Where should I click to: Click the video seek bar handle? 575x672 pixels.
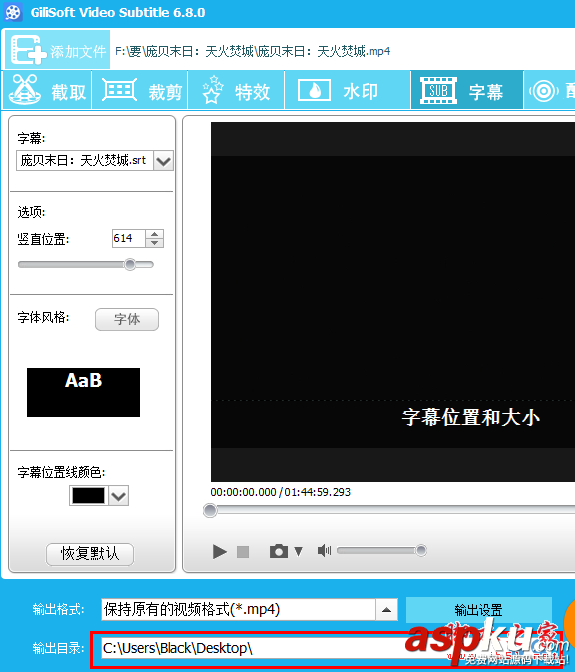click(x=210, y=510)
